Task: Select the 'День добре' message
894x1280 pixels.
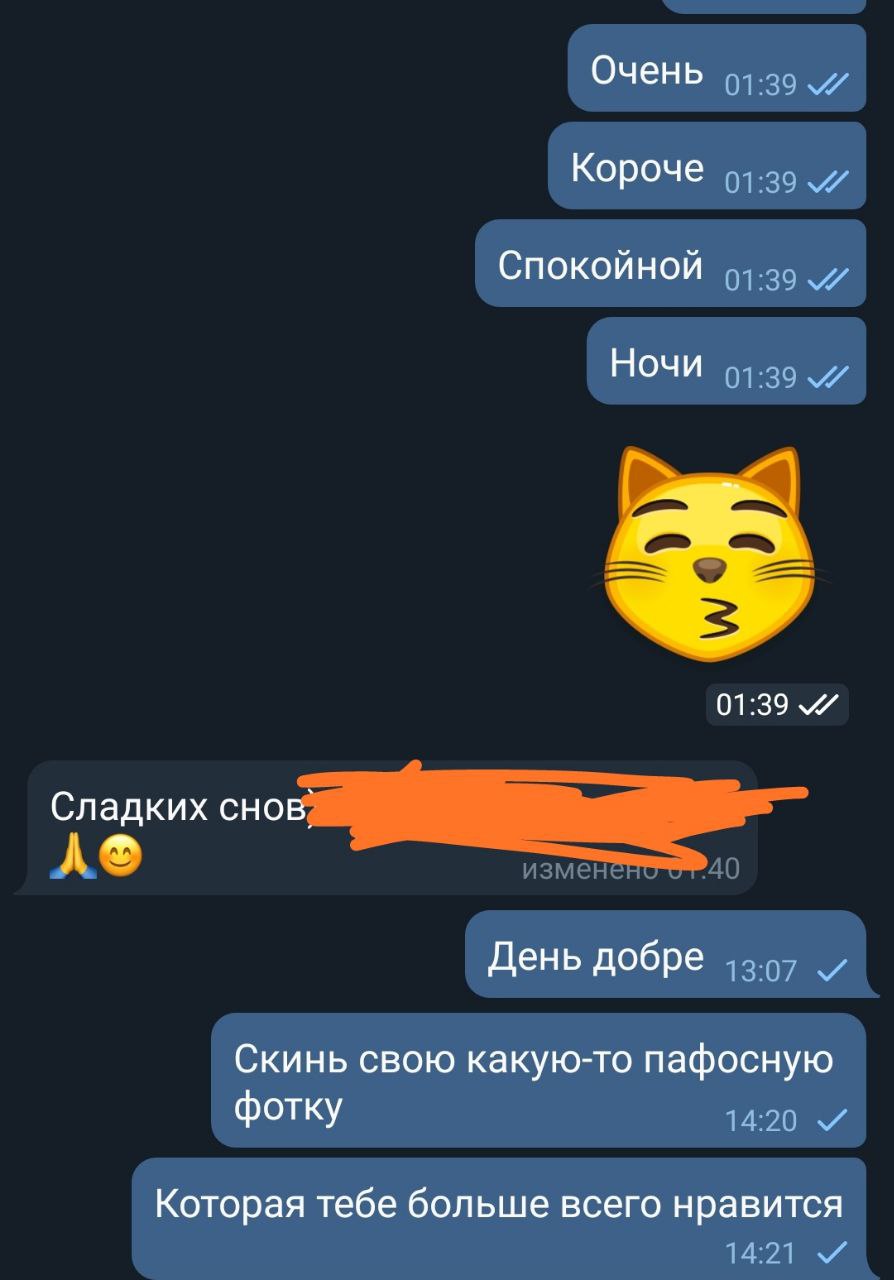Action: (666, 953)
